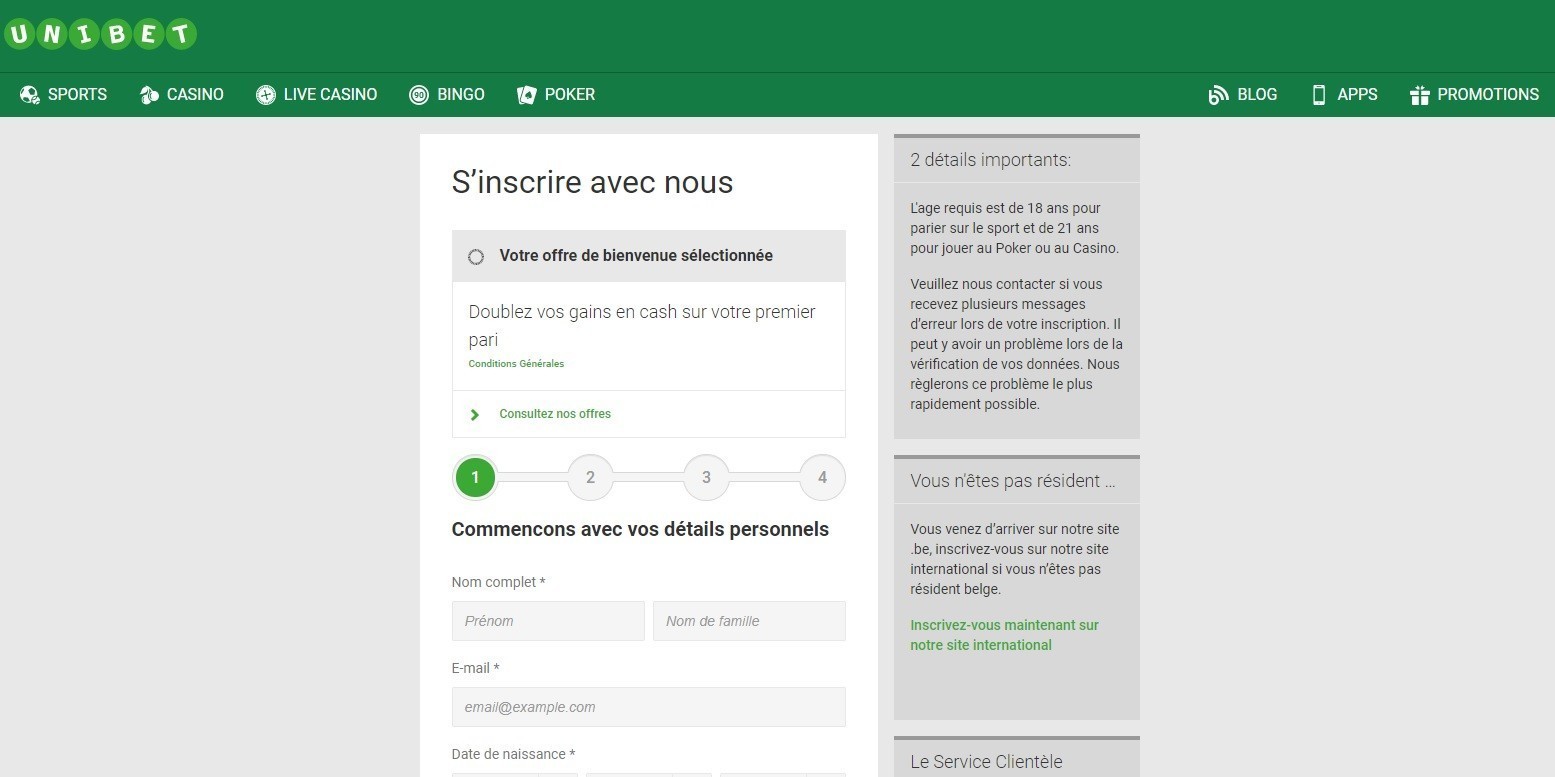Click the Nom complet label
The height and width of the screenshot is (777, 1555).
[x=498, y=582]
